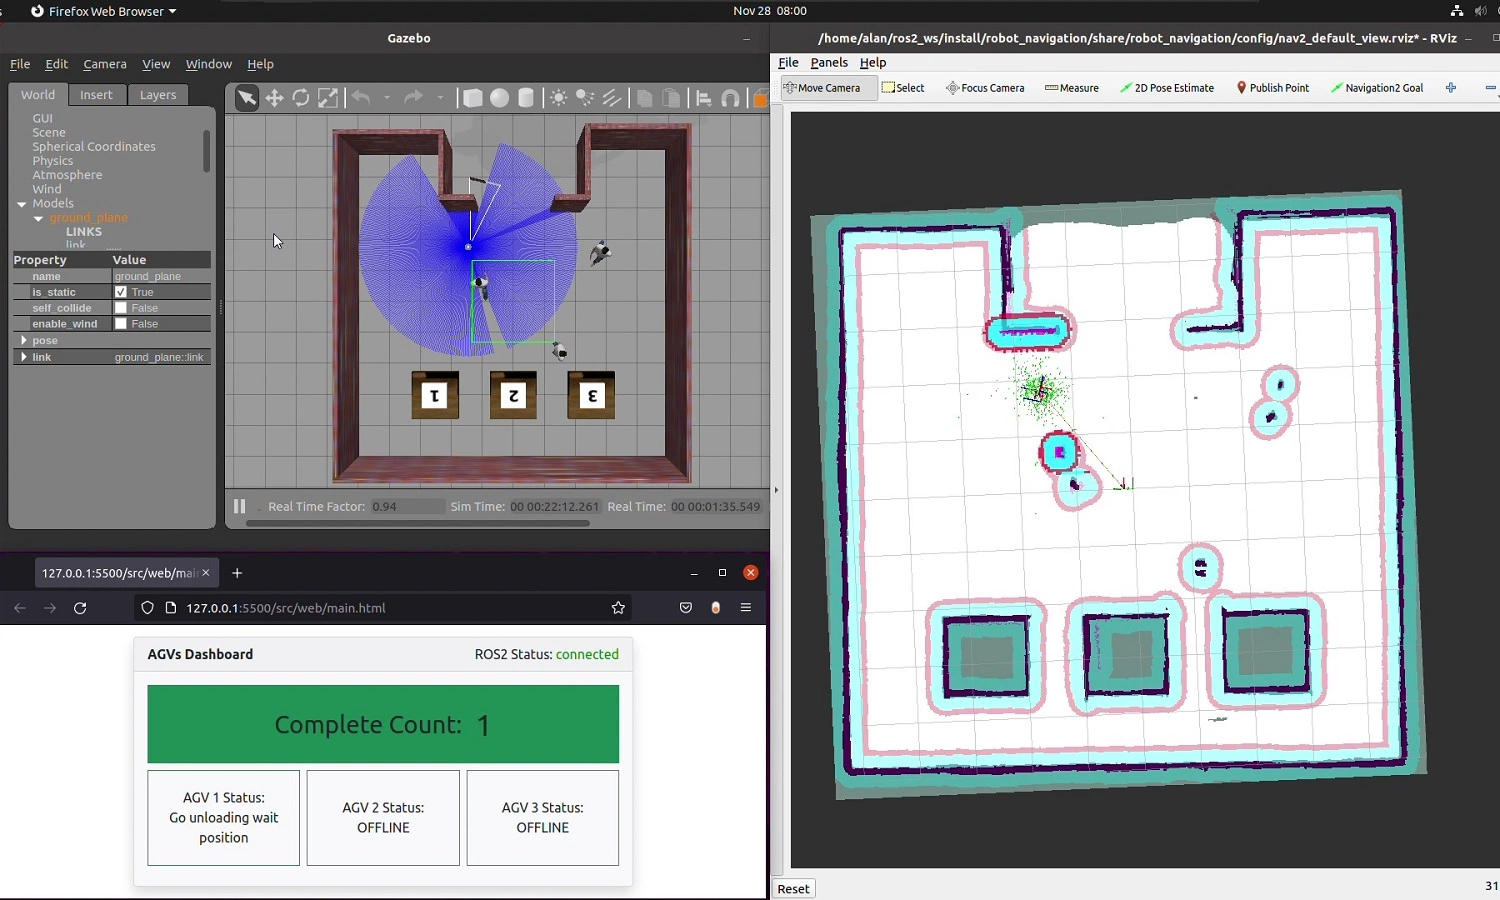Tick the enable_wind checkbox
The width and height of the screenshot is (1500, 900).
pyautogui.click(x=121, y=324)
